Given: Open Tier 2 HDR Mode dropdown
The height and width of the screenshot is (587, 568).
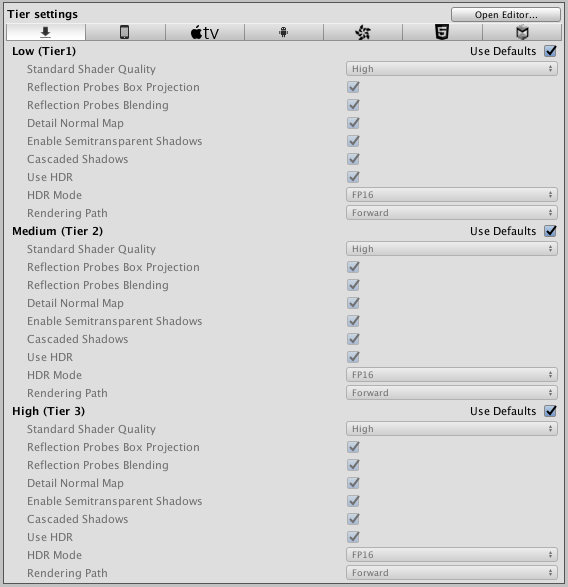Looking at the screenshot, I should click(x=452, y=375).
